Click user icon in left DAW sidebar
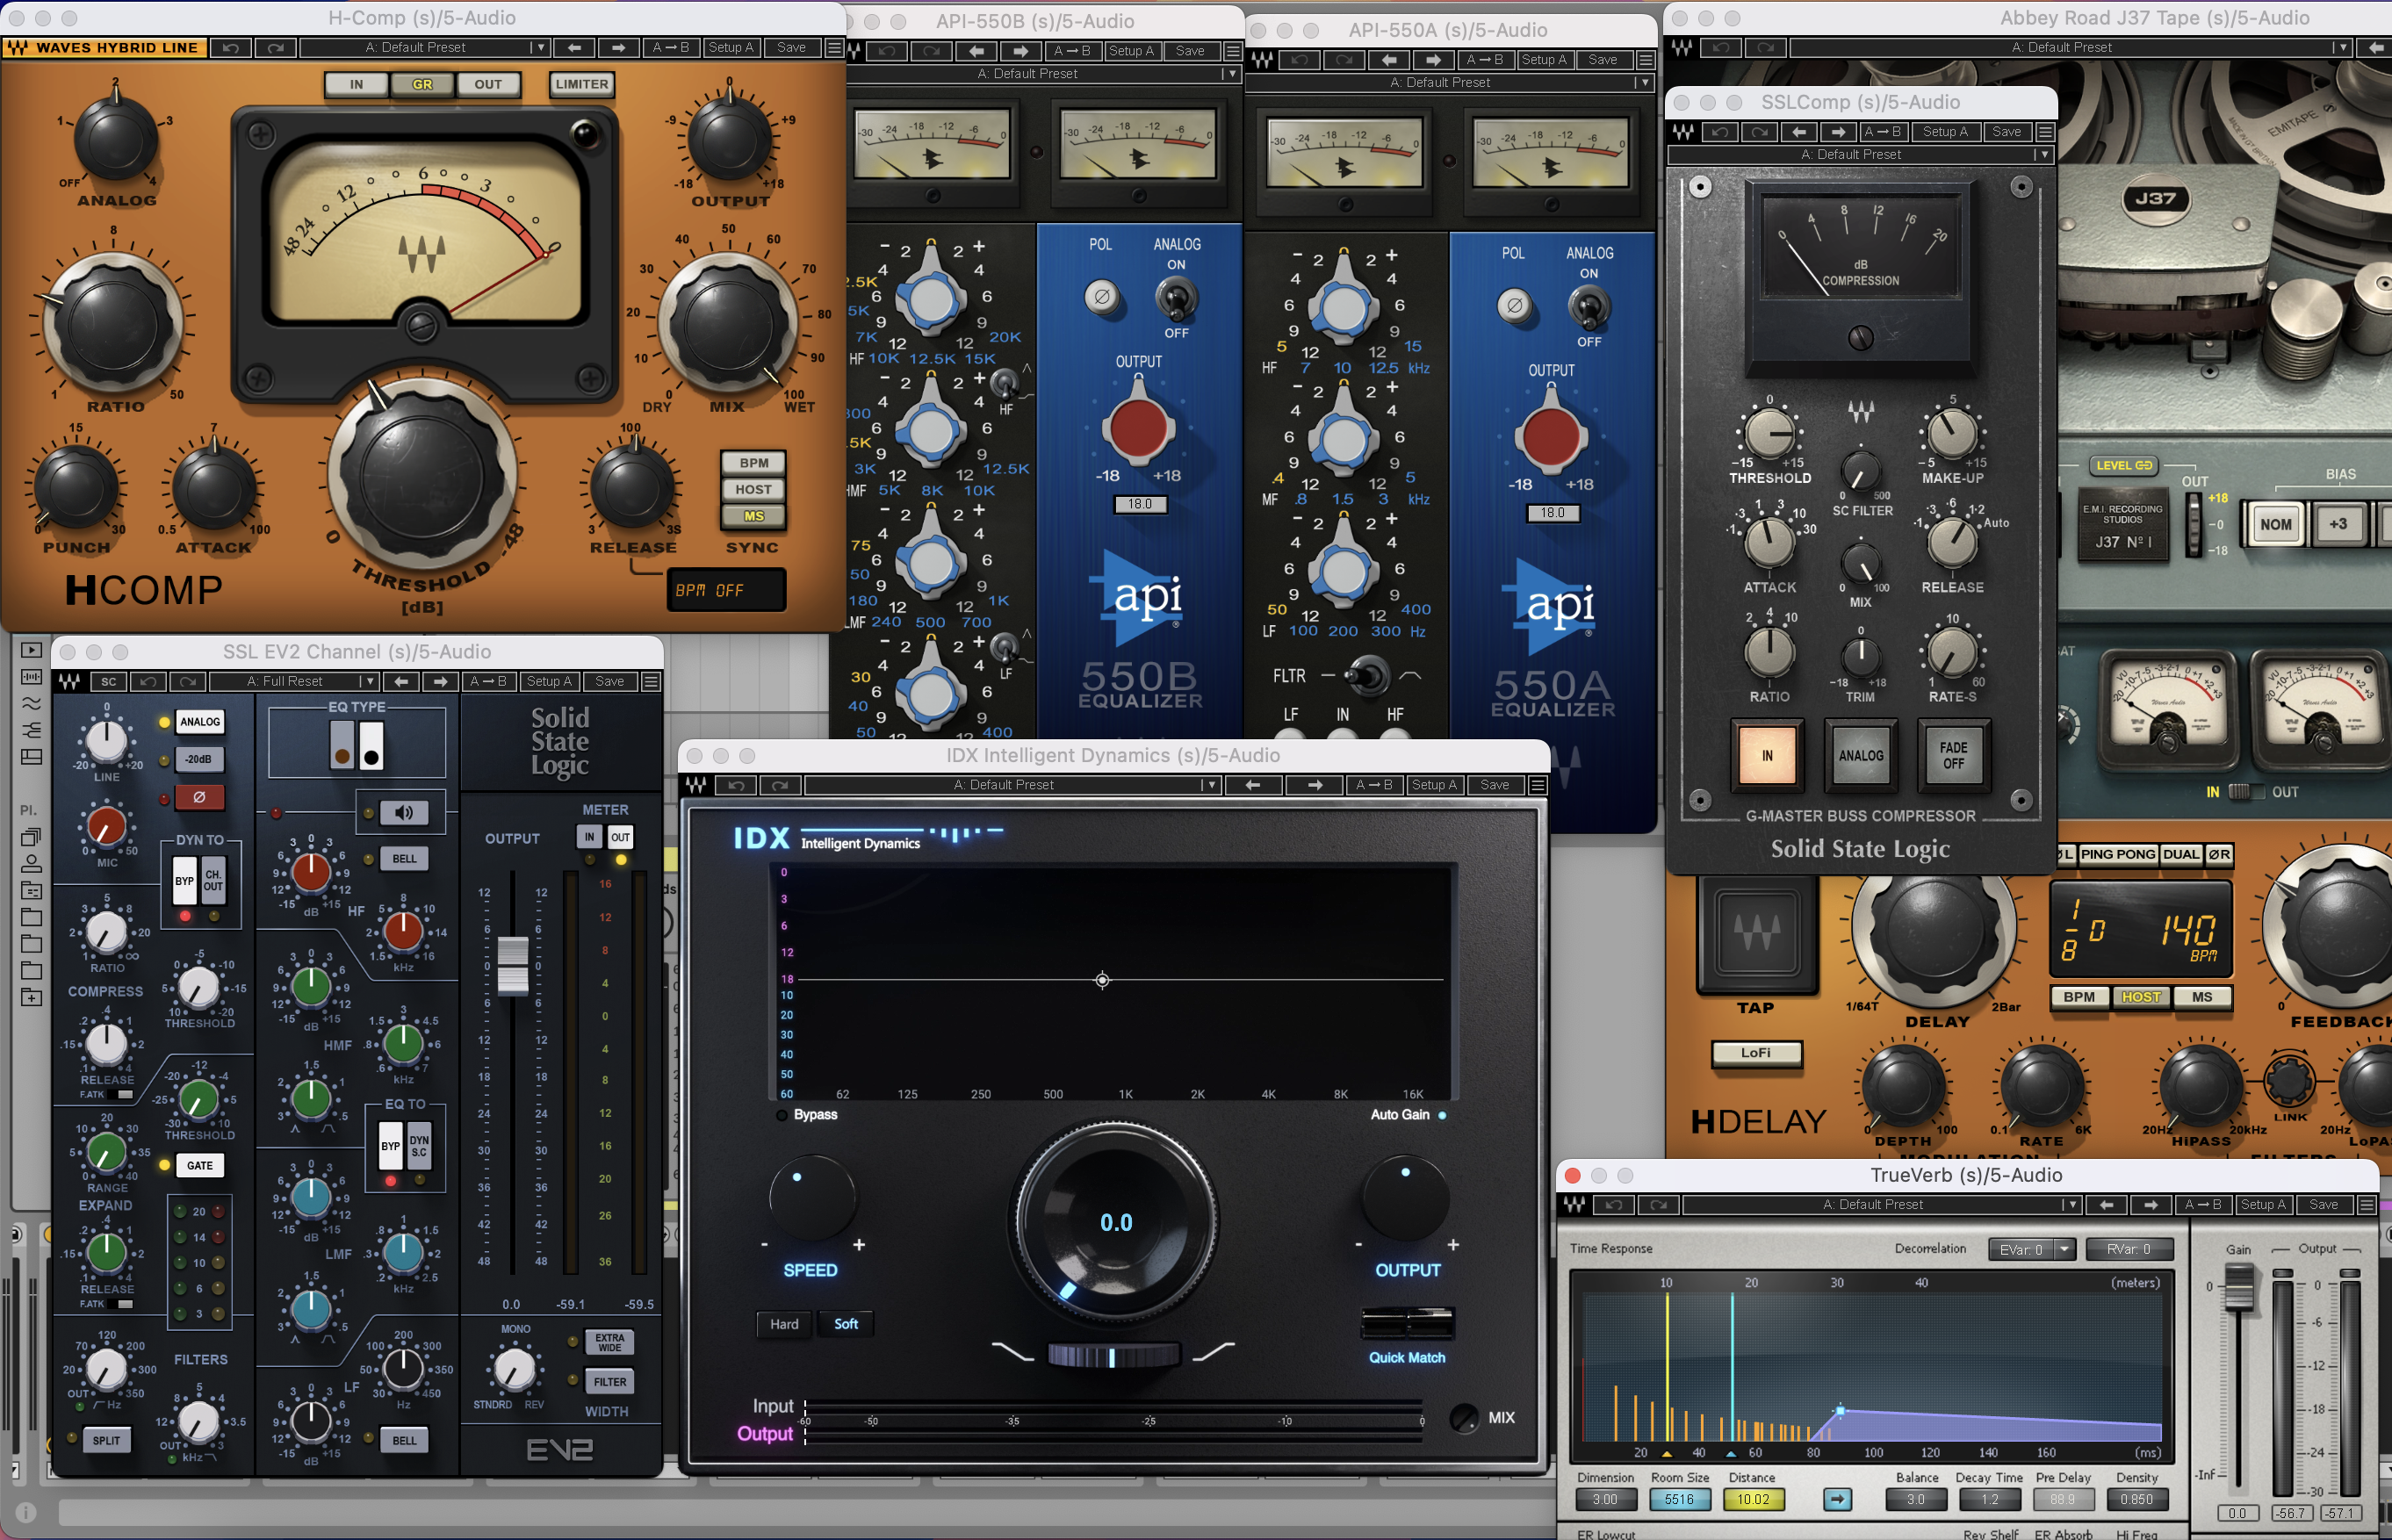The image size is (2392, 1540). click(x=31, y=863)
